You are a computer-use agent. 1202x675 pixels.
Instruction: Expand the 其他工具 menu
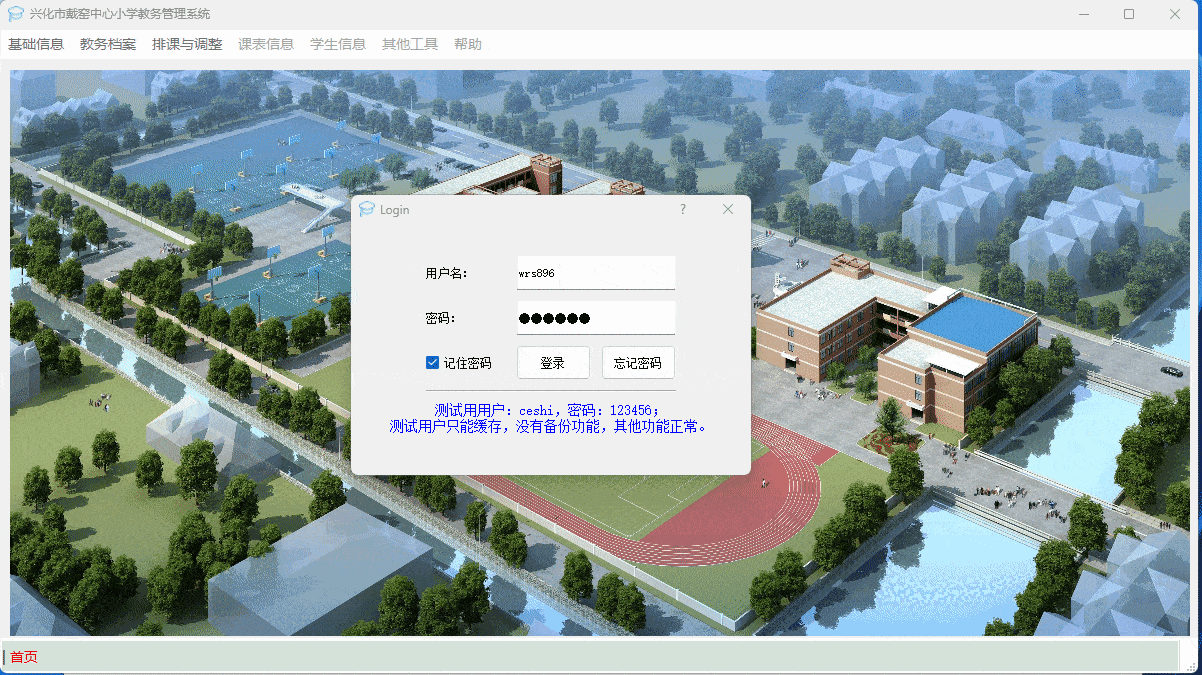click(410, 44)
